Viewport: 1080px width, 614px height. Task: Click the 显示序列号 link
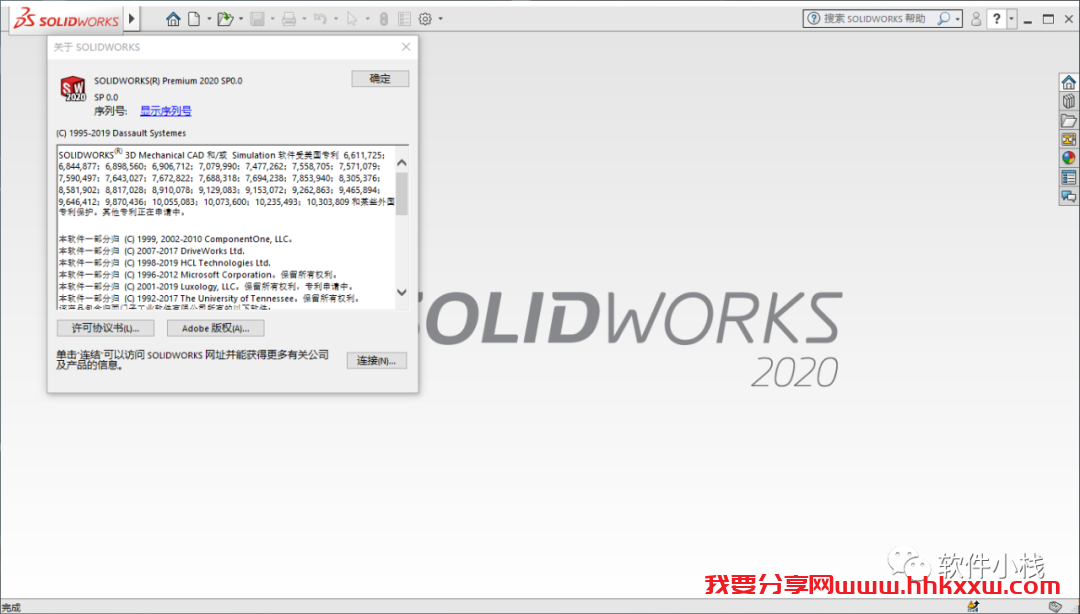click(x=165, y=111)
